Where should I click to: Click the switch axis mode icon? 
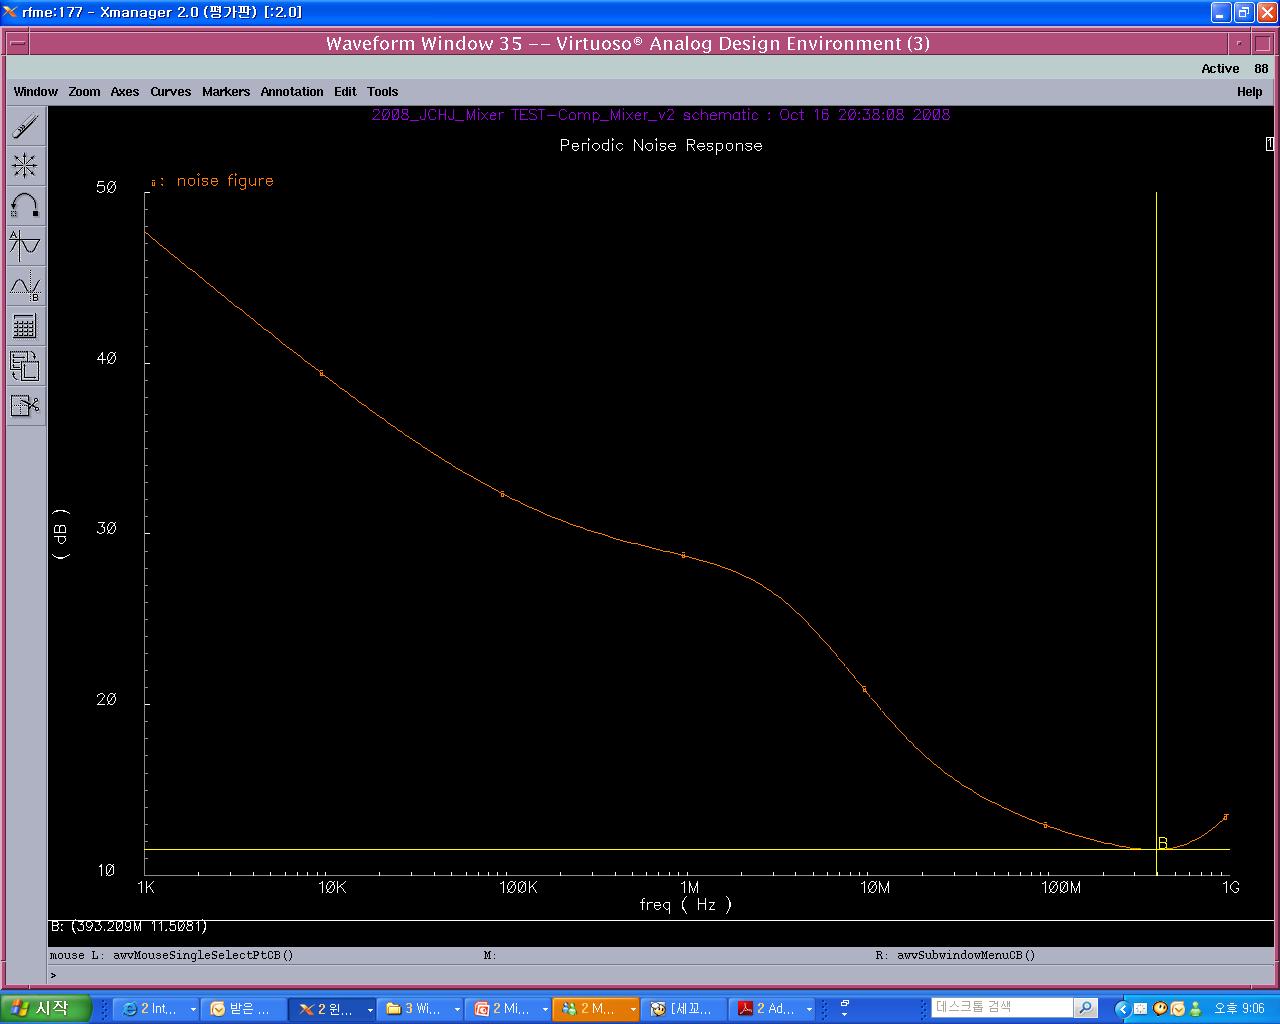(x=25, y=366)
